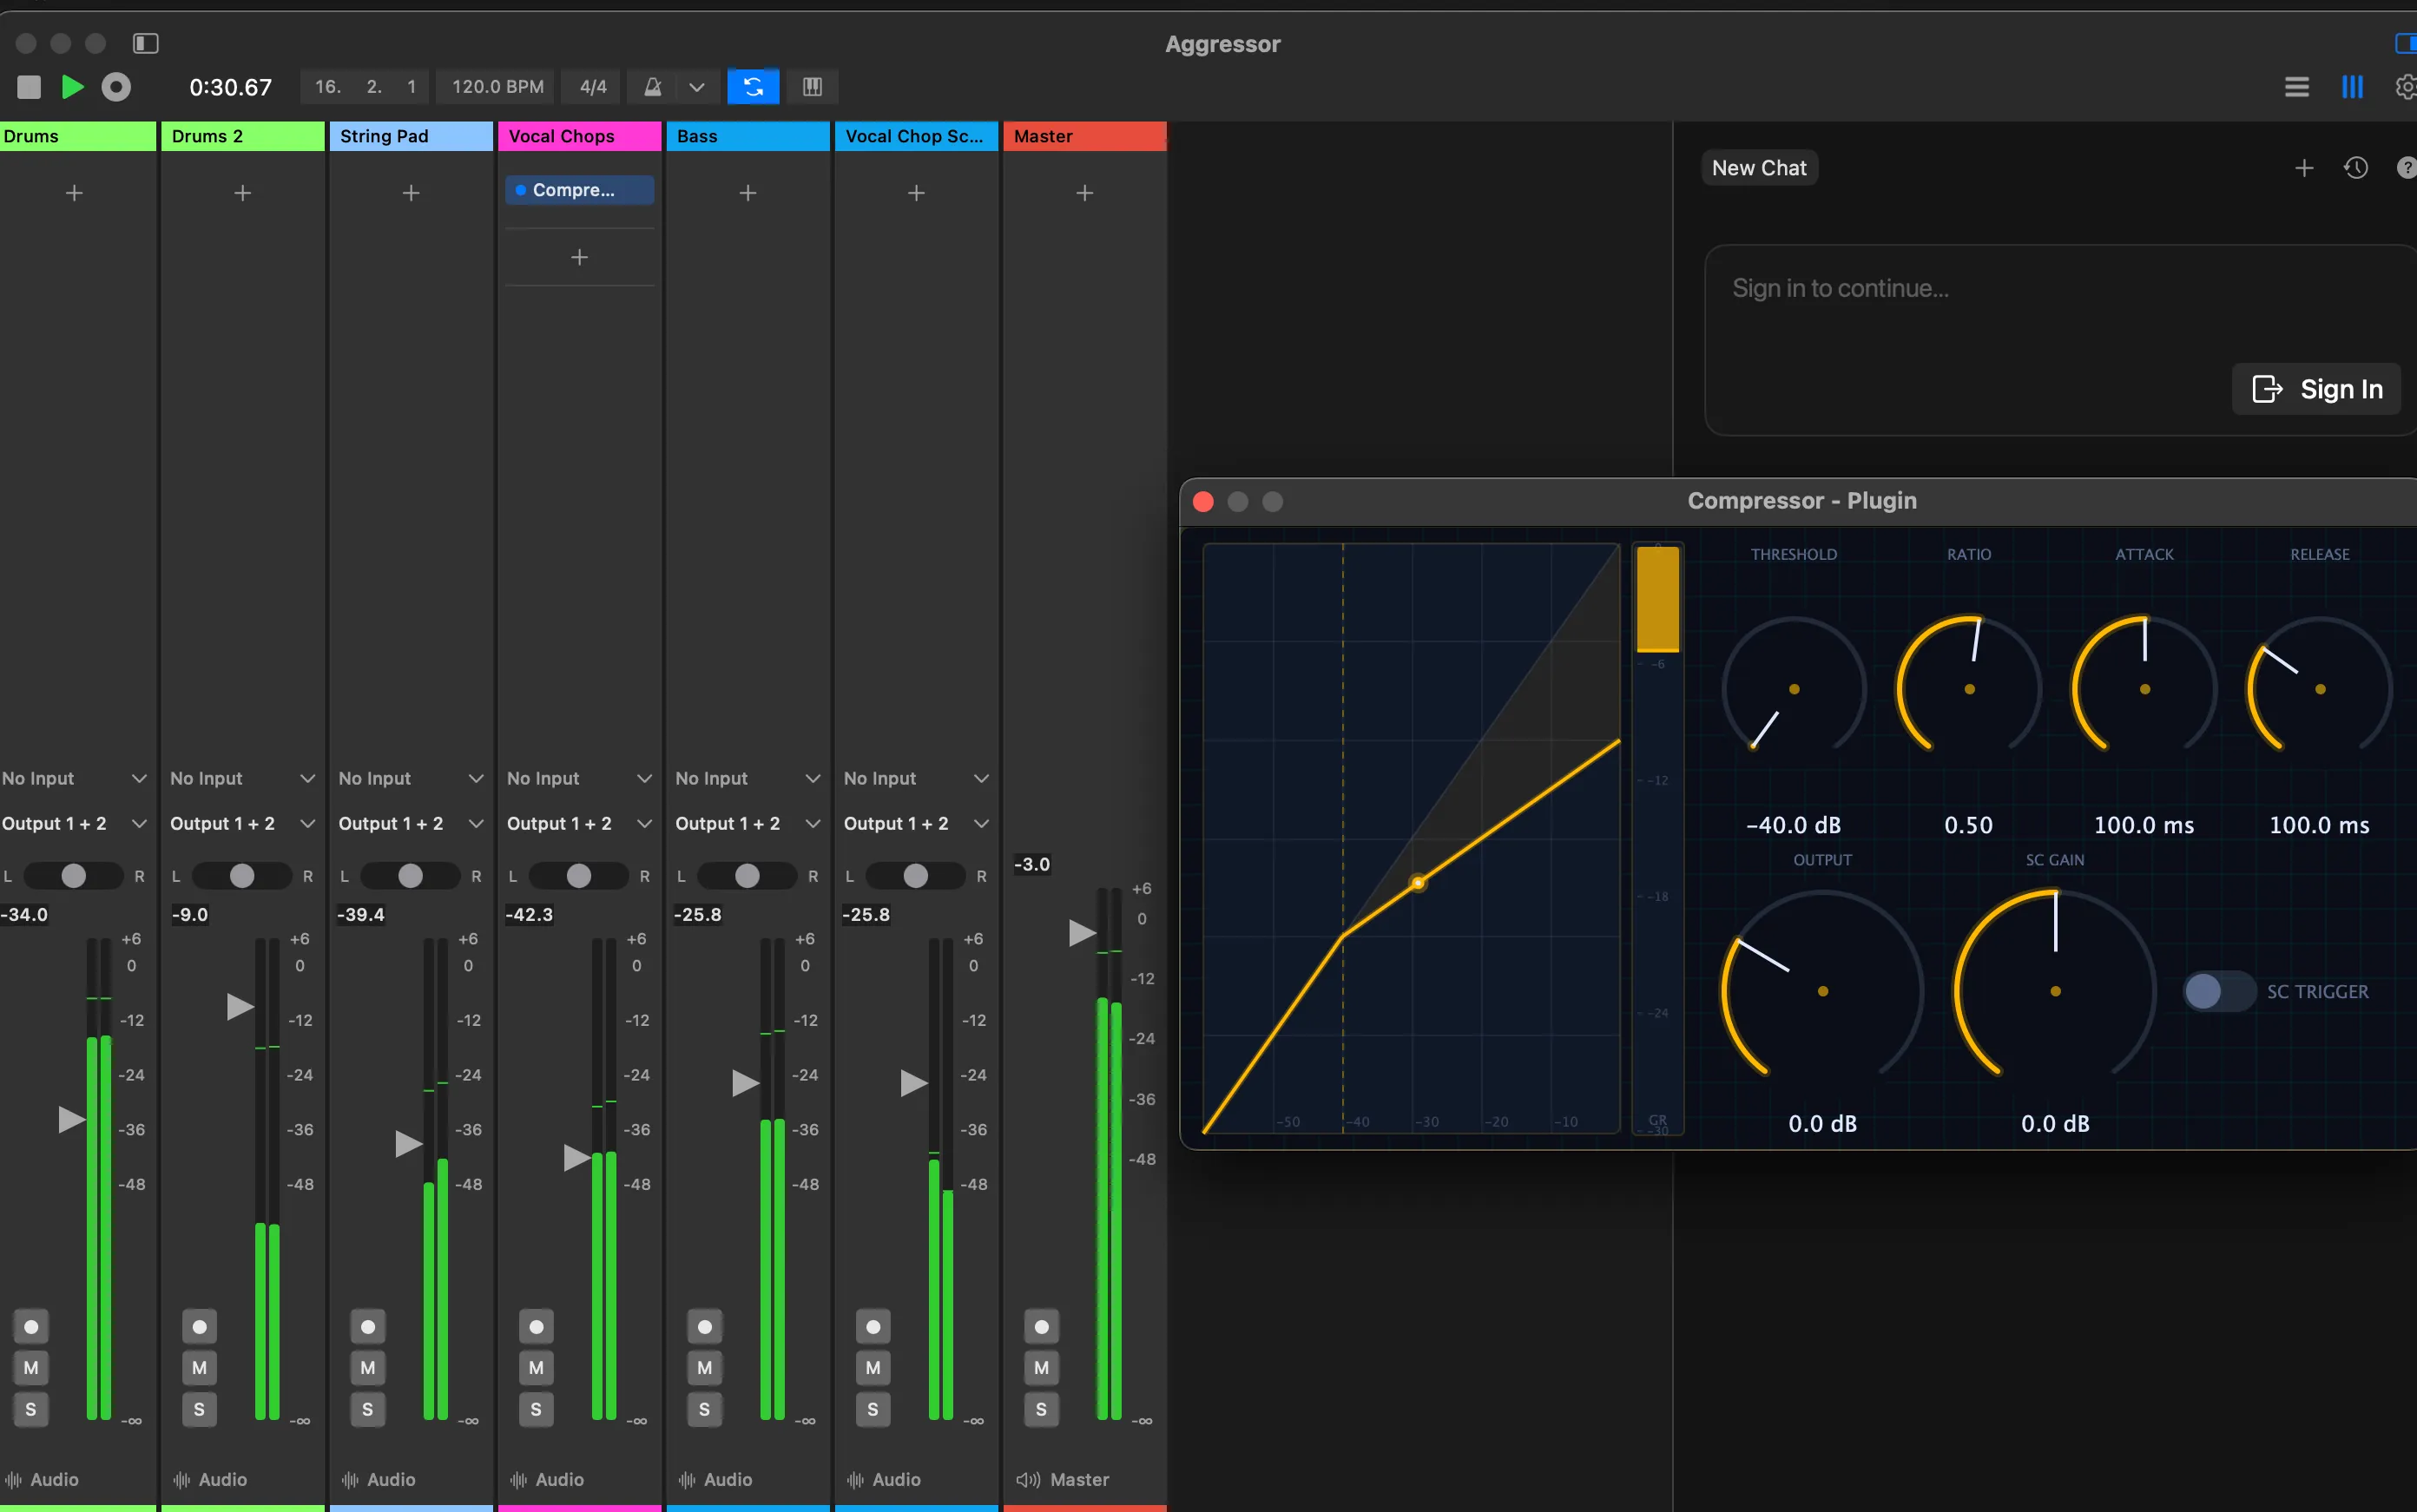This screenshot has width=2417, height=1512.
Task: Solo the Drums track
Action: 31,1409
